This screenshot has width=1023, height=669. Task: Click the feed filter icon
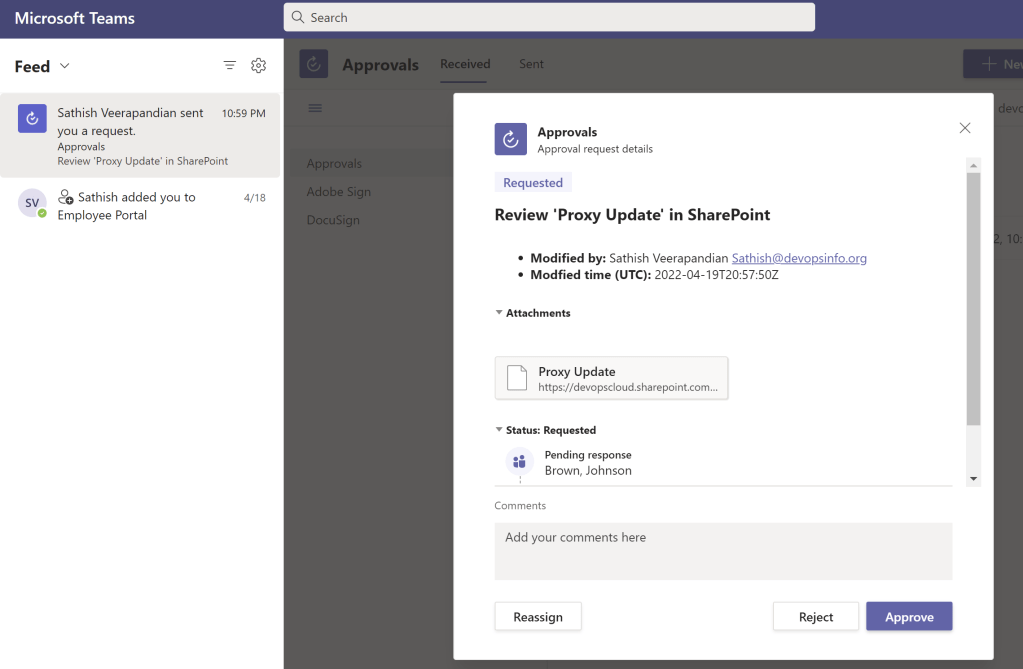[230, 66]
